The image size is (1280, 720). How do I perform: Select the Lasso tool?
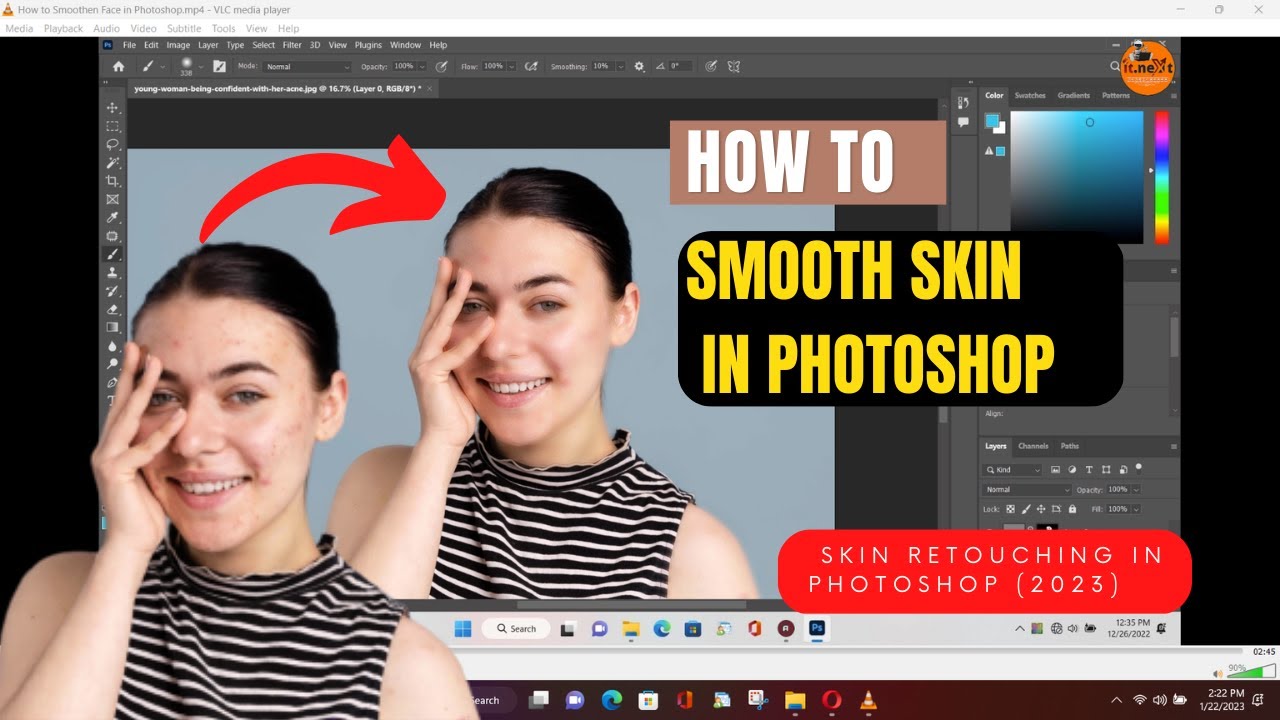click(112, 144)
